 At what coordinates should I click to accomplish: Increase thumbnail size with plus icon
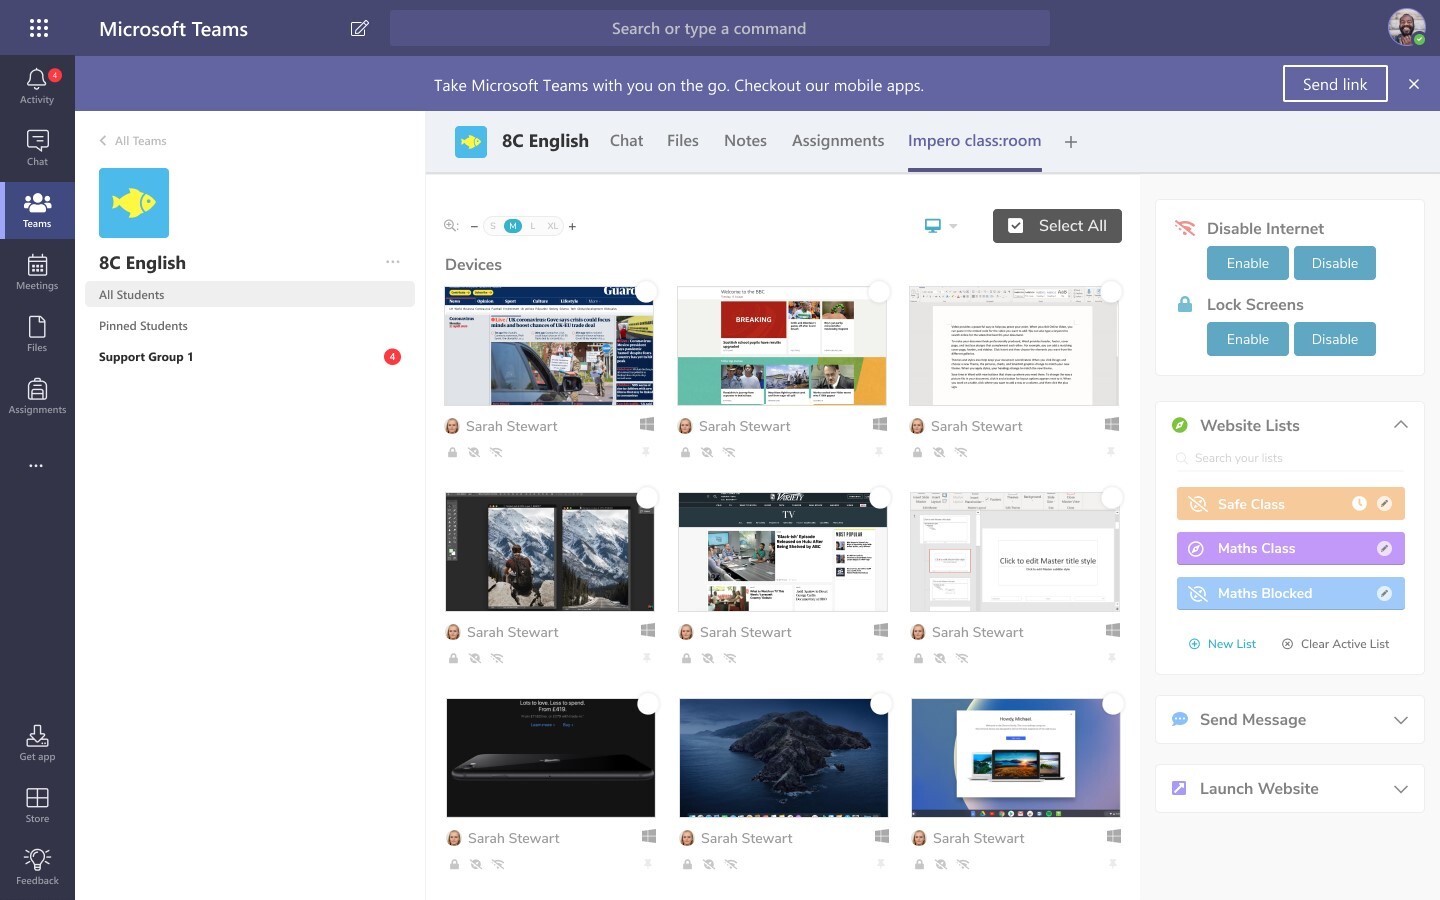point(572,226)
